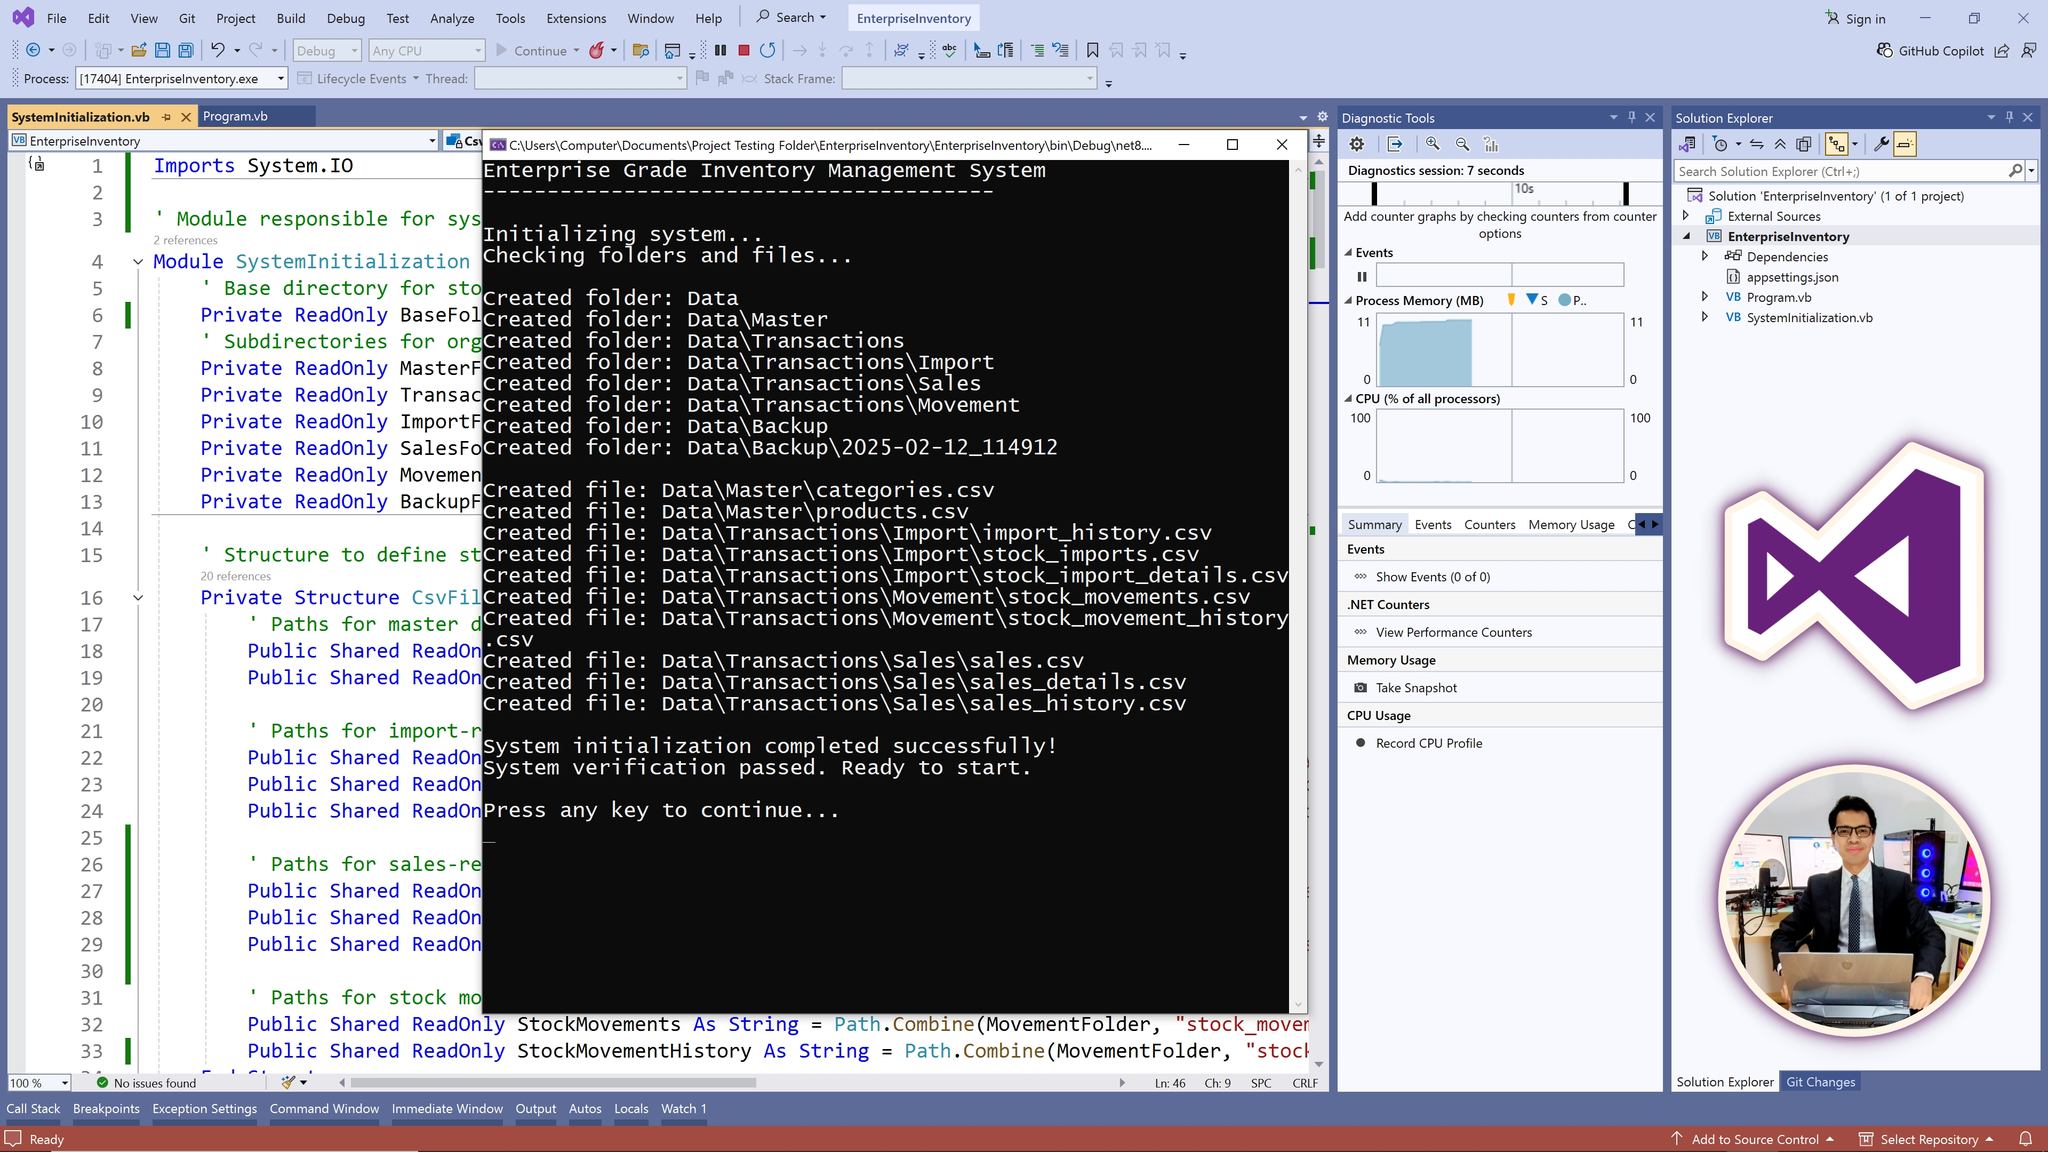Expand Dependencies node in Solution Explorer
Viewport: 2048px width, 1152px height.
(x=1705, y=257)
